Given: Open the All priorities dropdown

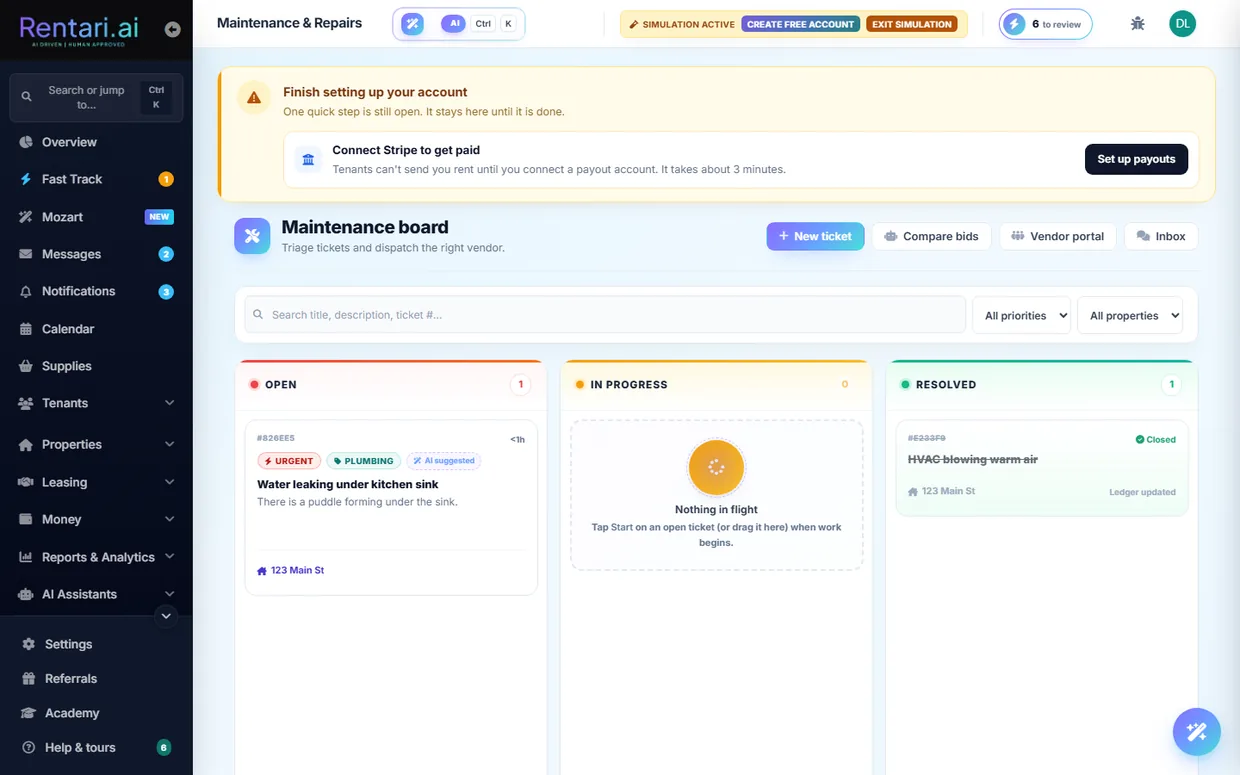Looking at the screenshot, I should (1021, 315).
